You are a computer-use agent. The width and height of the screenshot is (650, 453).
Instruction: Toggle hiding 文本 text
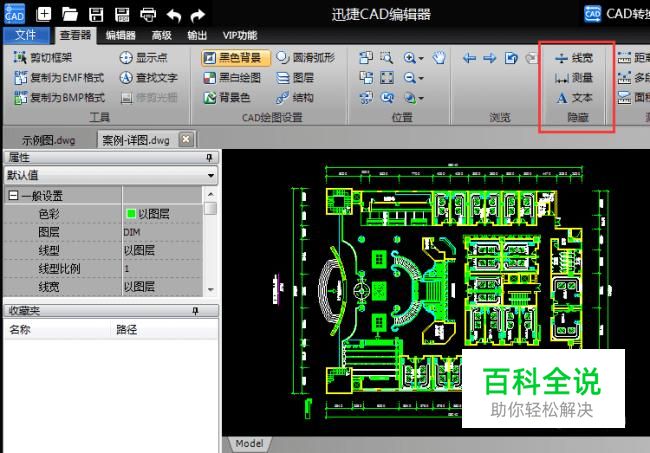click(x=574, y=98)
